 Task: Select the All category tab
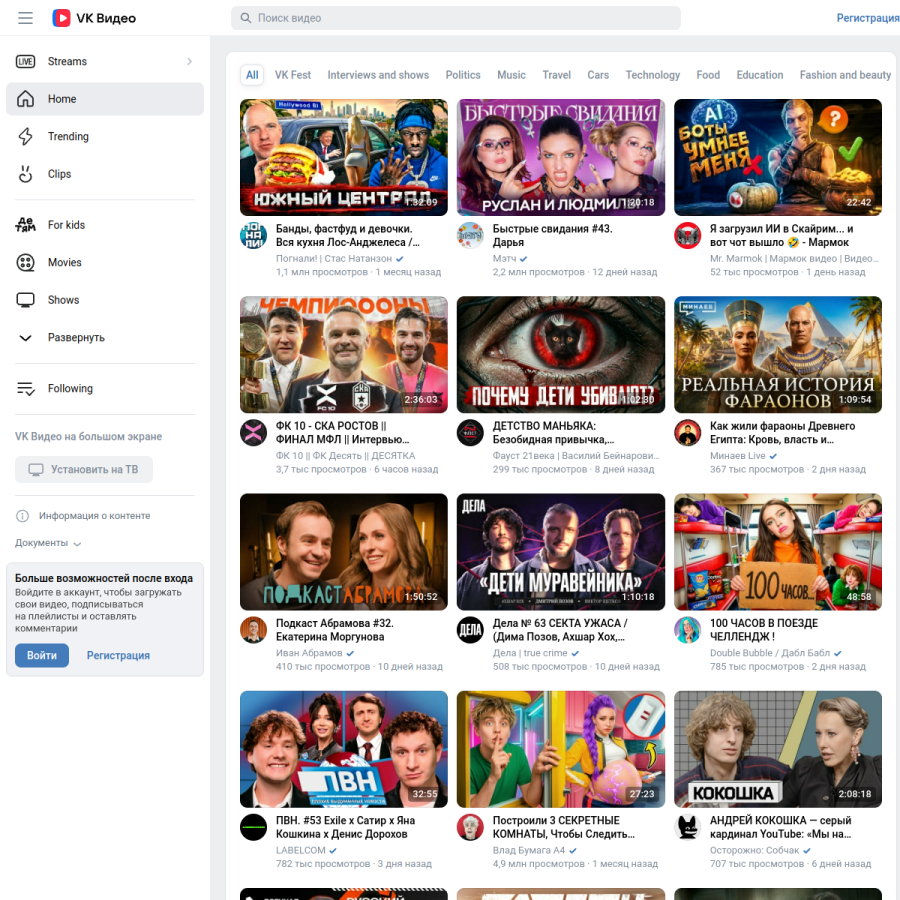pyautogui.click(x=252, y=75)
